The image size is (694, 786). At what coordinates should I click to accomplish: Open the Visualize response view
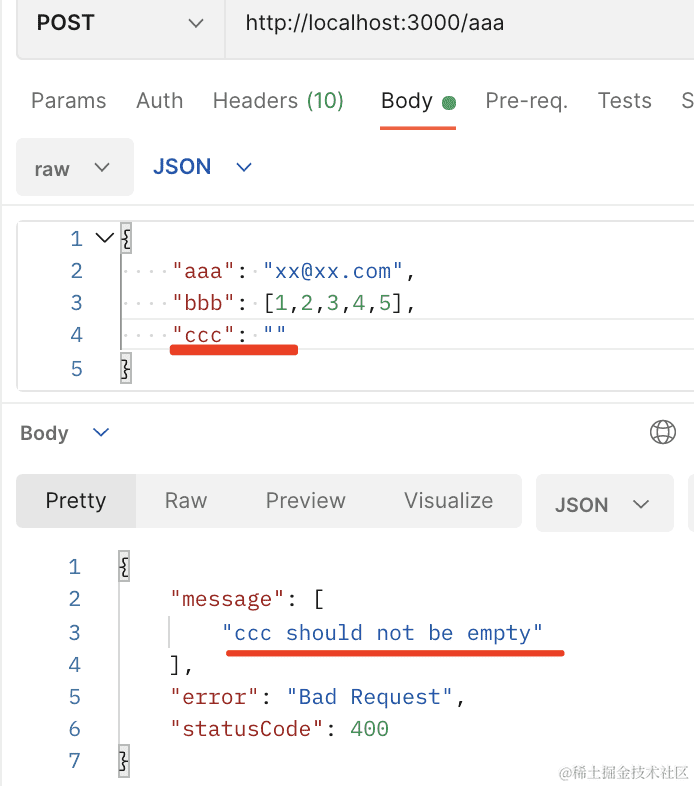[448, 501]
